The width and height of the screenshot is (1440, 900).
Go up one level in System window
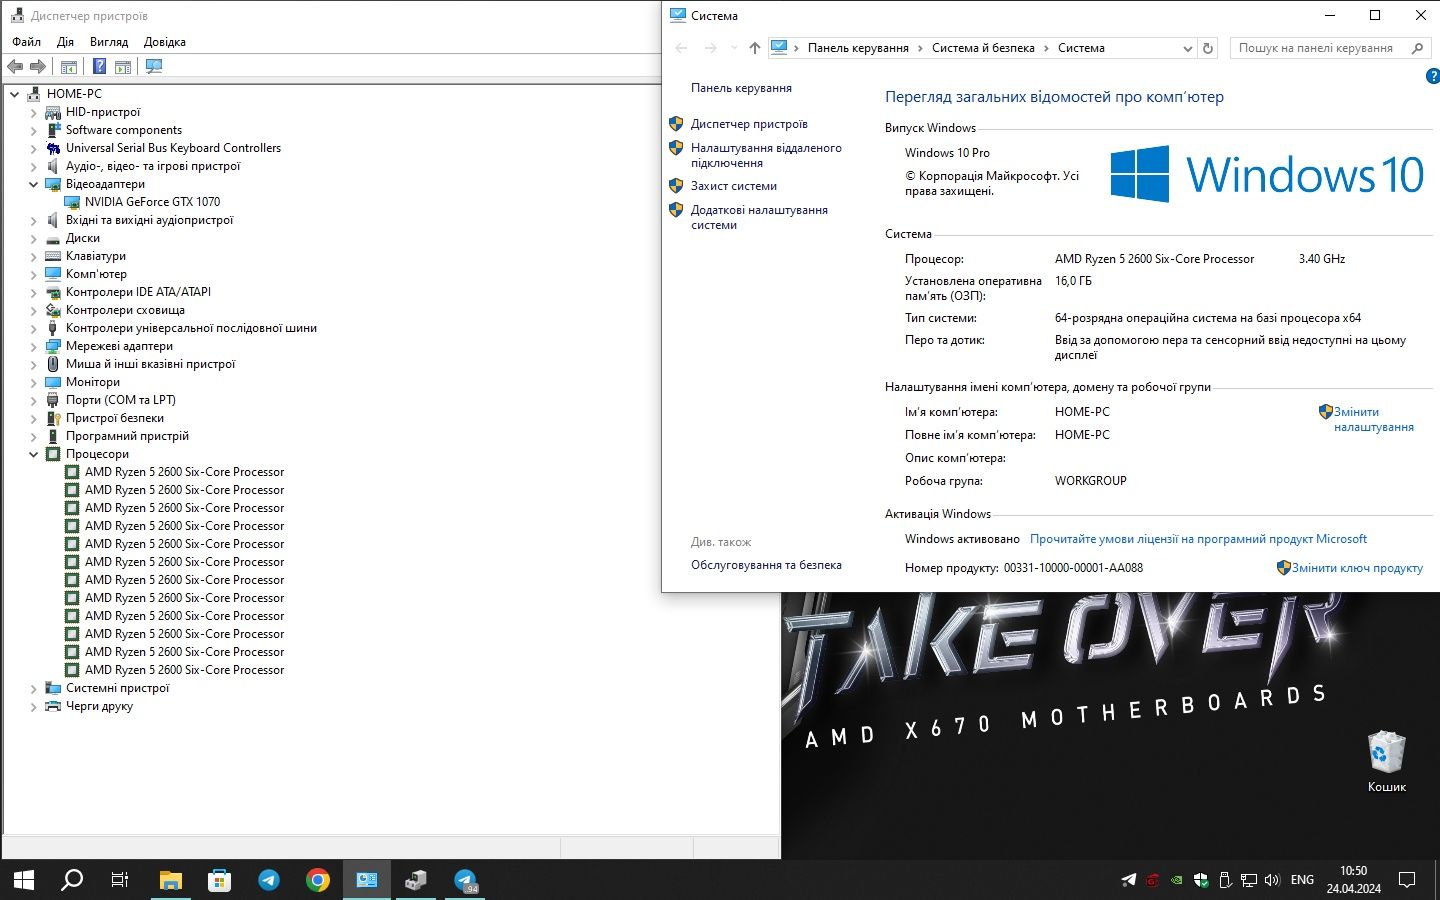coord(755,48)
